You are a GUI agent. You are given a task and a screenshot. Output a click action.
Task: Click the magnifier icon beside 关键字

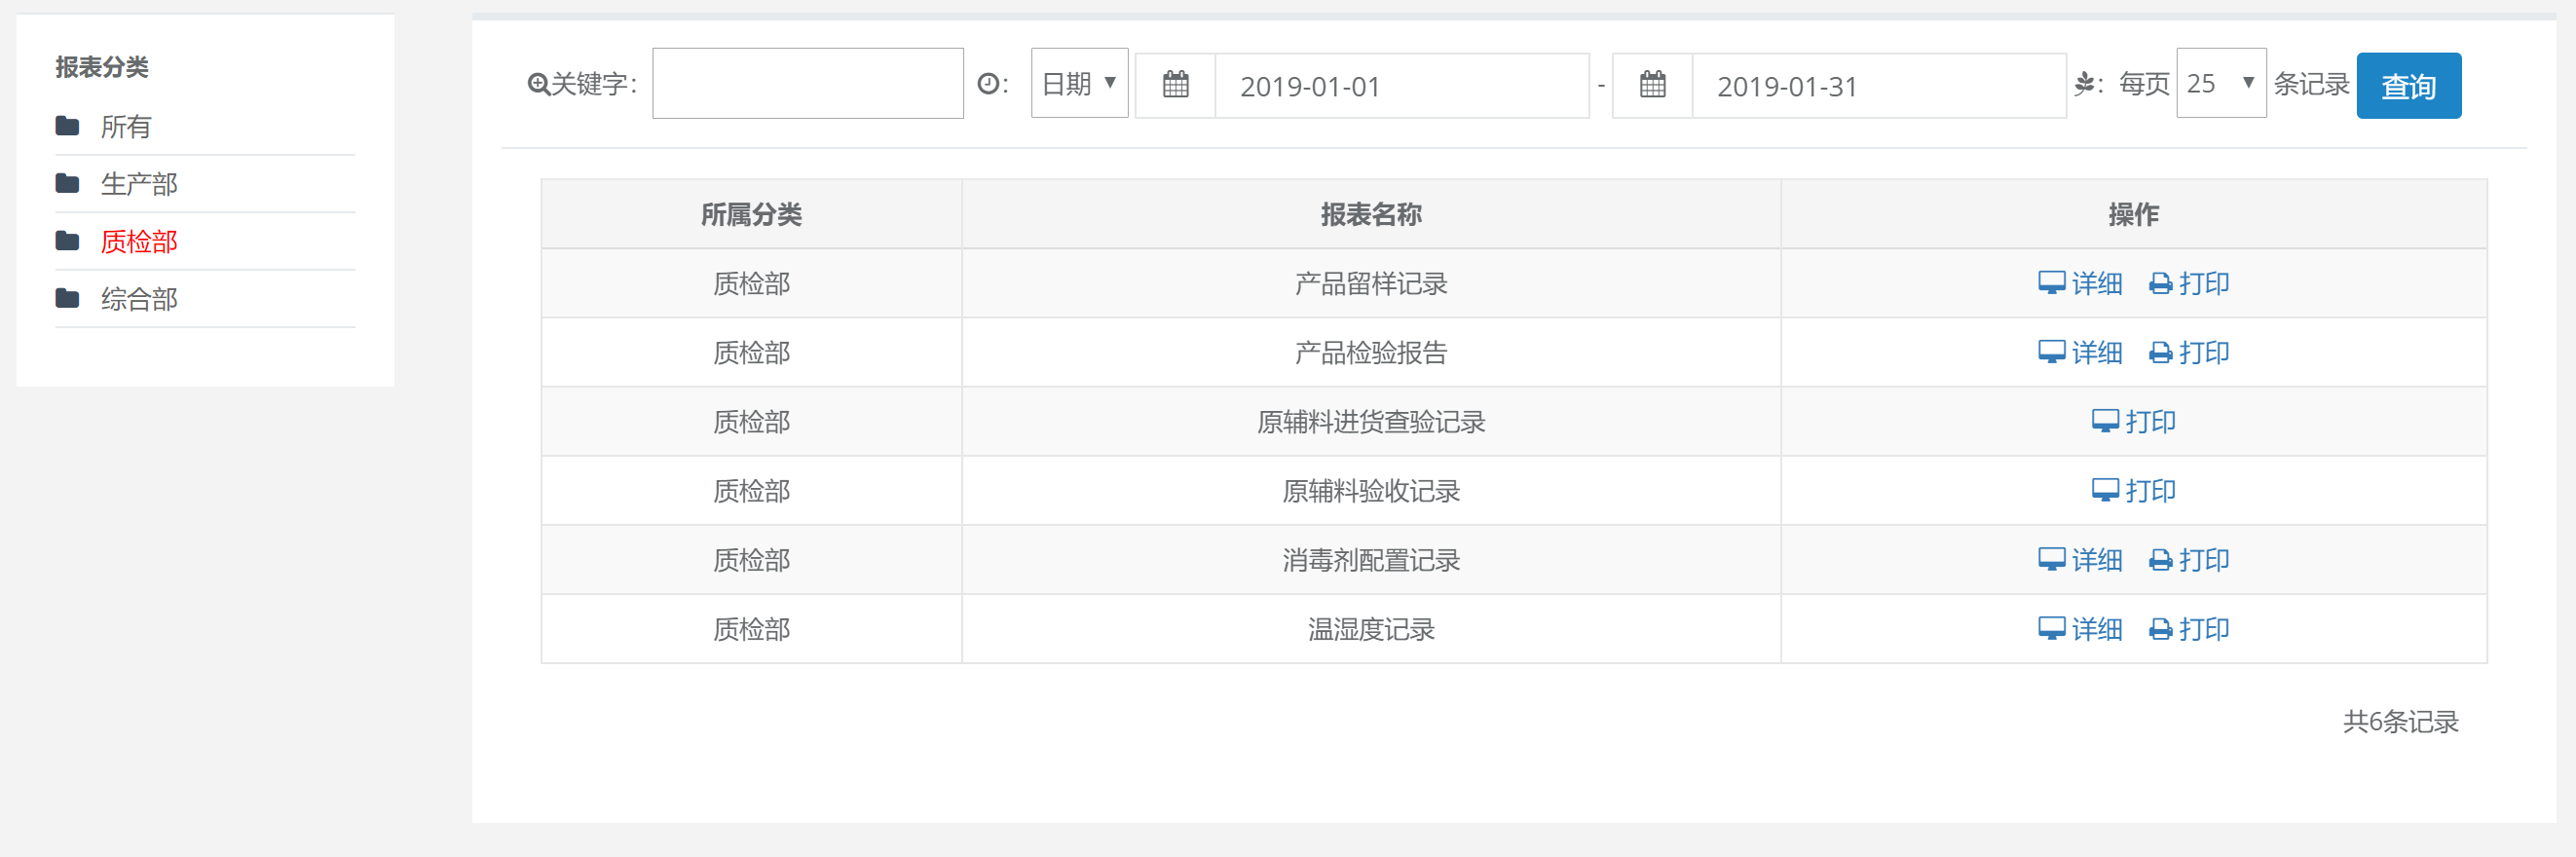(538, 85)
